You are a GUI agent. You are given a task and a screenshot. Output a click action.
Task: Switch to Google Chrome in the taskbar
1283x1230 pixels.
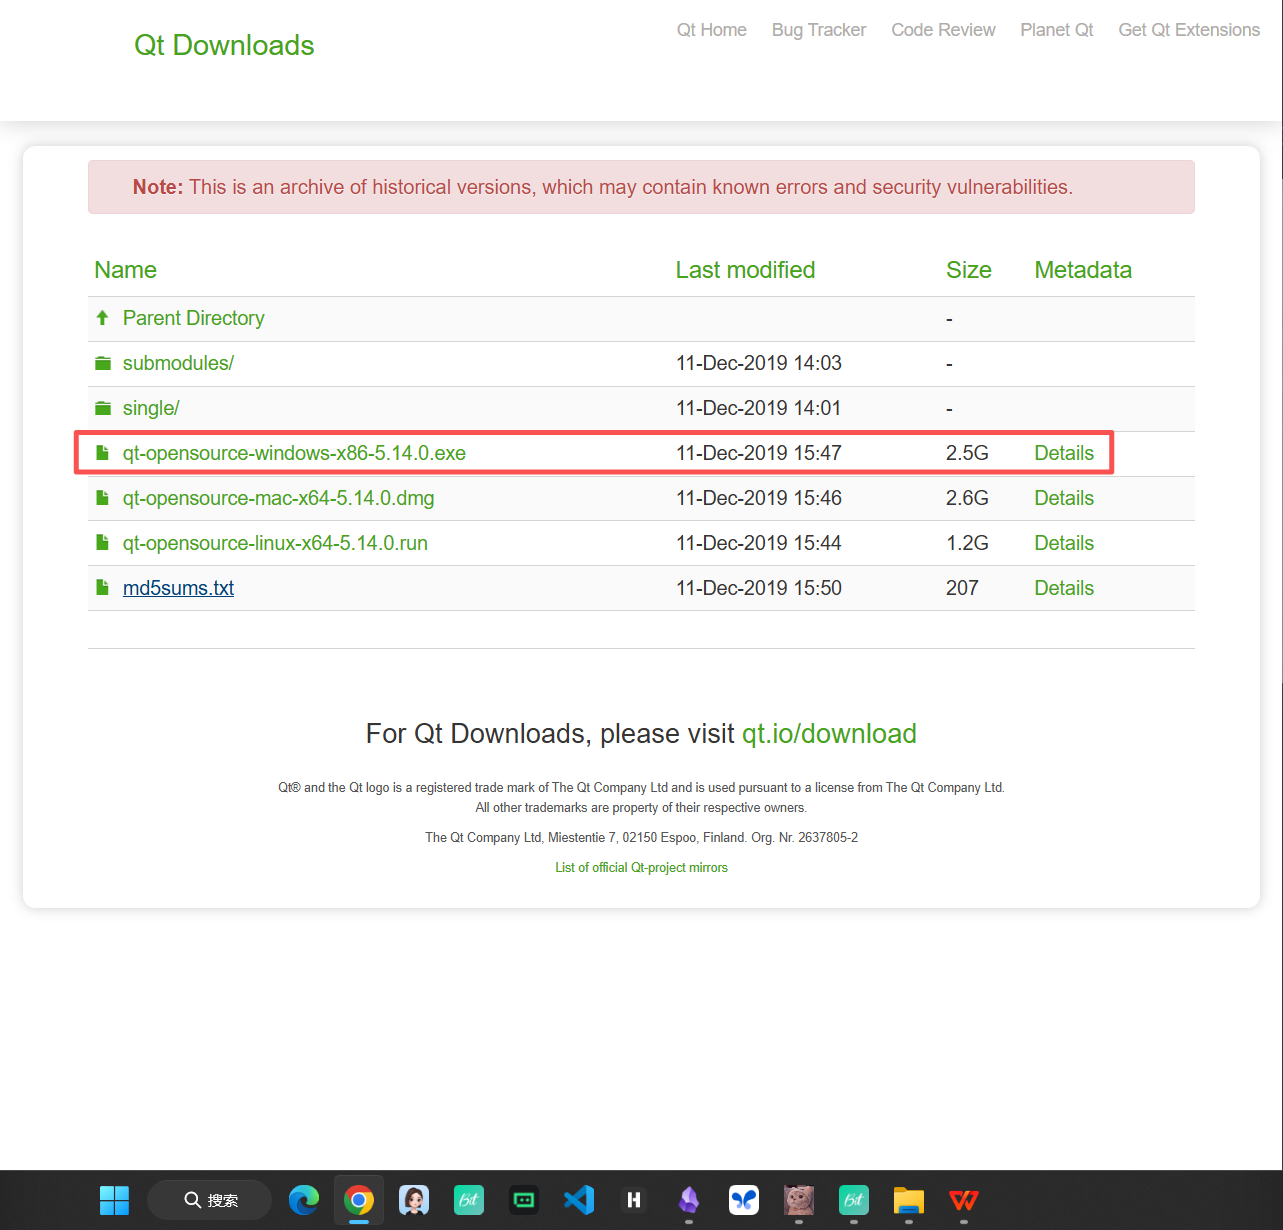point(359,1200)
